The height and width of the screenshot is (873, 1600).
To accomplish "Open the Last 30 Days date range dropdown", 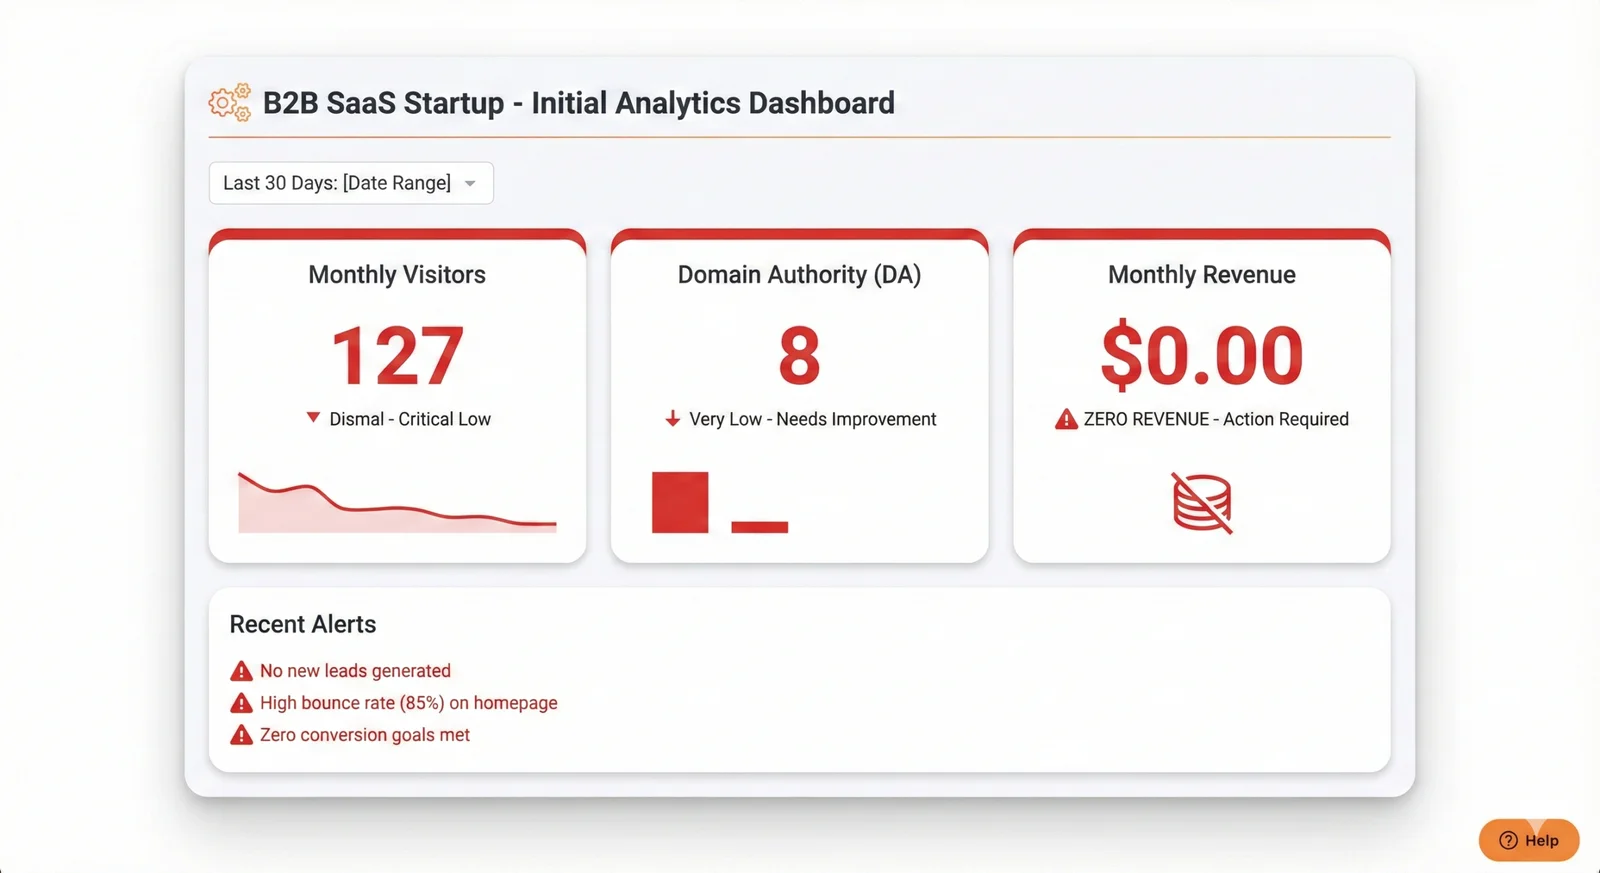I will click(350, 183).
